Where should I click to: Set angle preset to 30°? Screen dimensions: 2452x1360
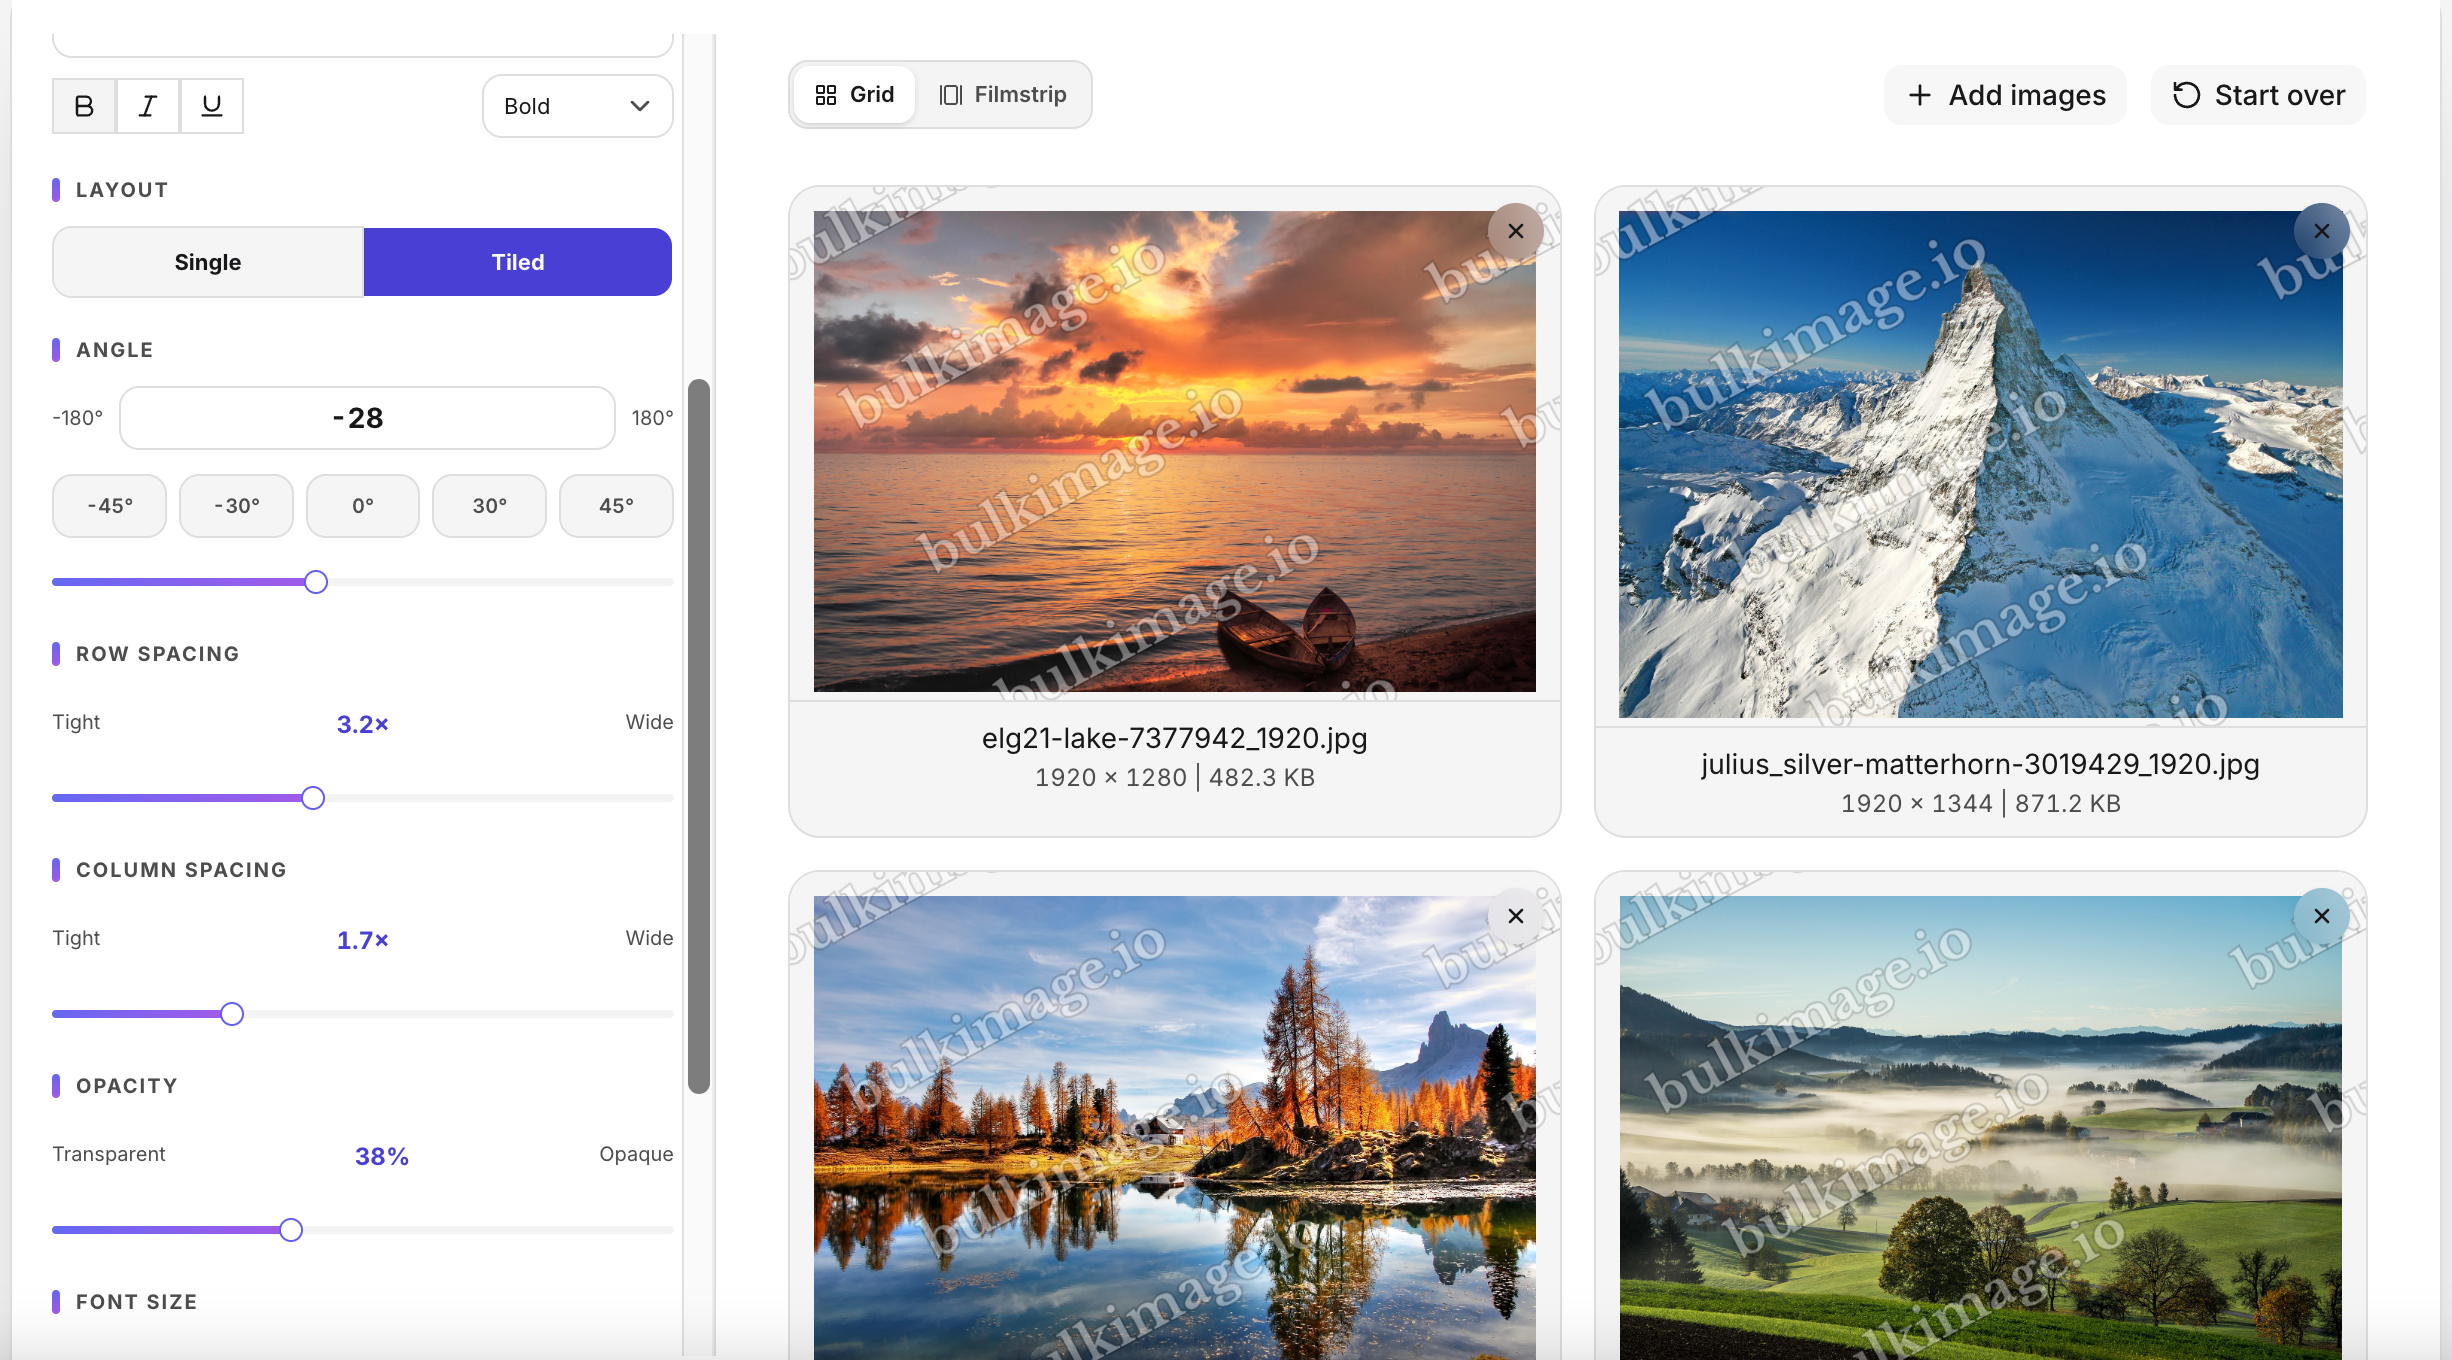coord(489,506)
